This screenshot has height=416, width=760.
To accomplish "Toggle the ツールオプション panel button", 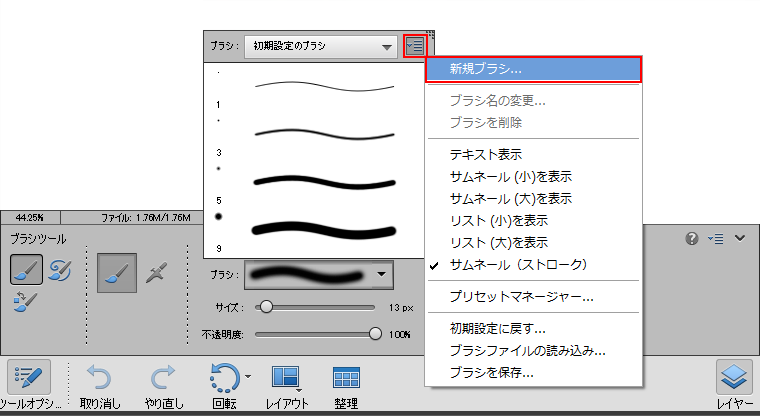I will click(x=29, y=385).
